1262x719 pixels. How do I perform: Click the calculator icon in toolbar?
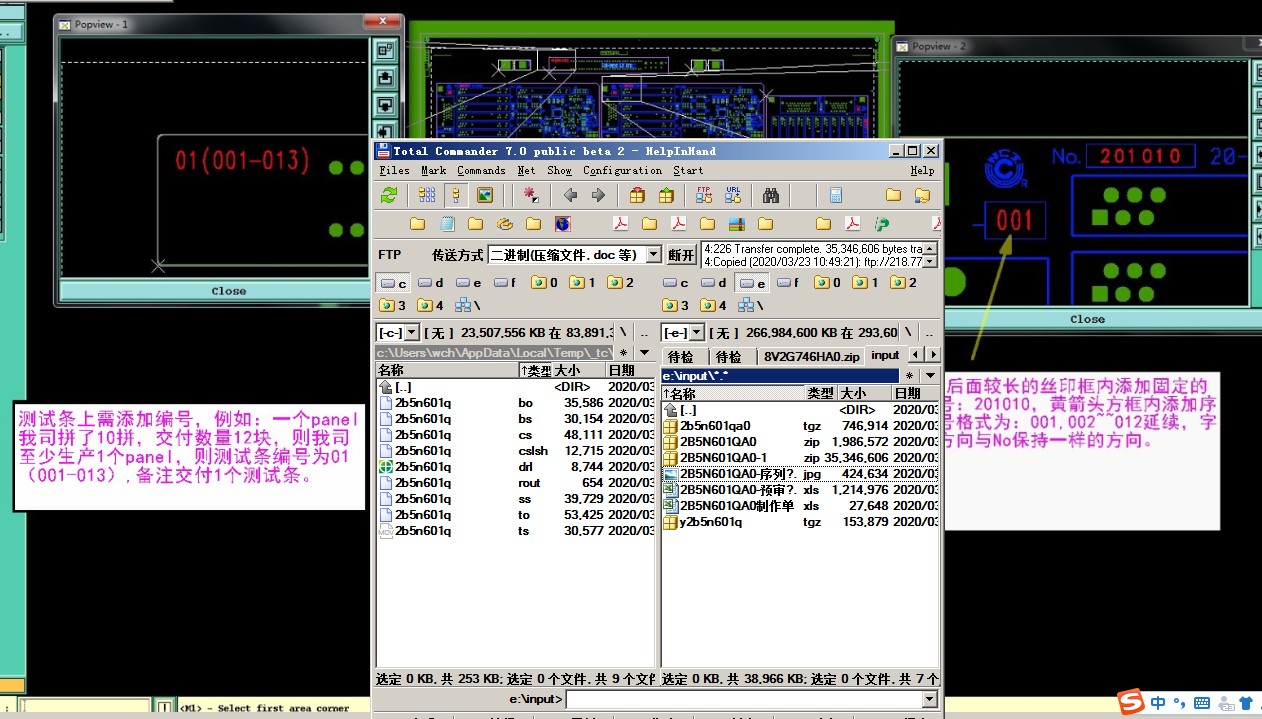point(836,195)
